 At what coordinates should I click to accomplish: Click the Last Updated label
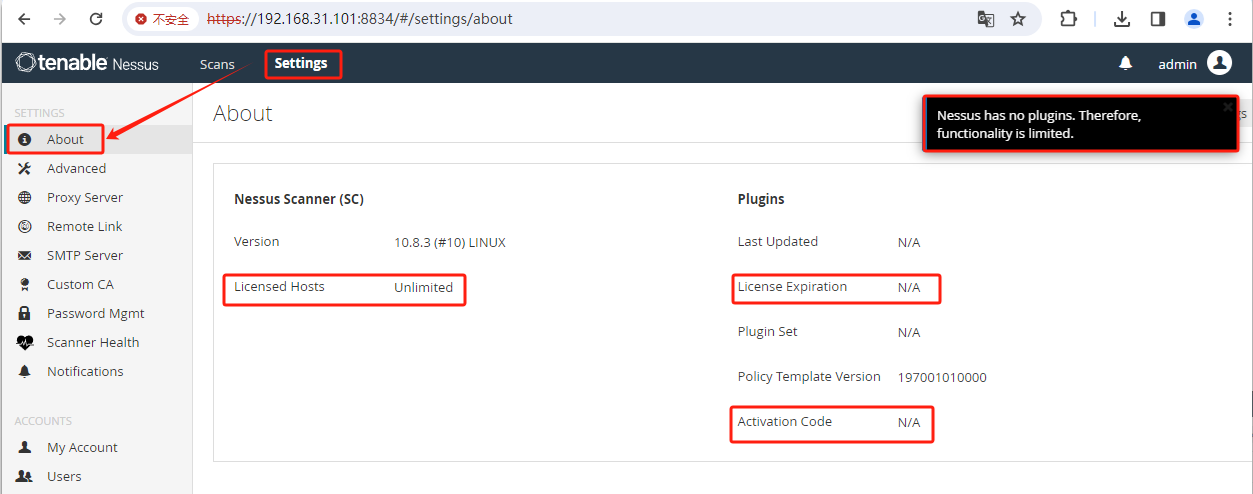click(778, 242)
